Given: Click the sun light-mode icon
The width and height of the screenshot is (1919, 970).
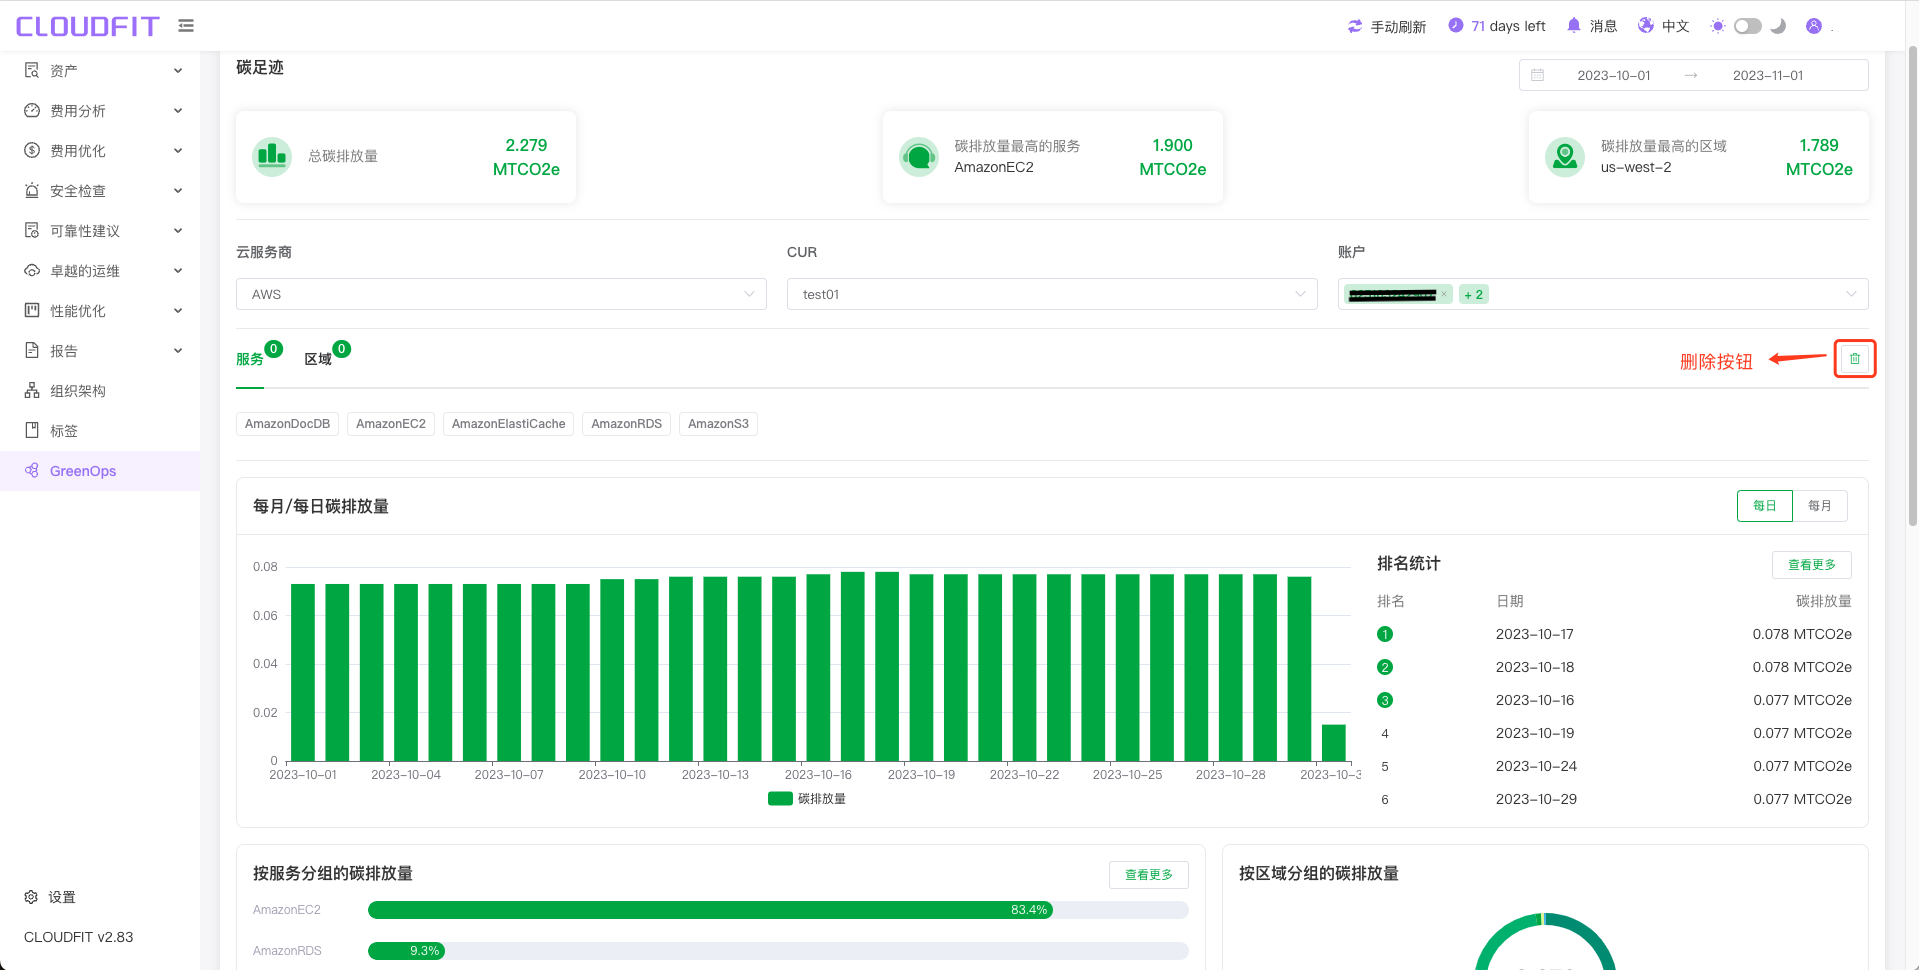Looking at the screenshot, I should tap(1718, 26).
